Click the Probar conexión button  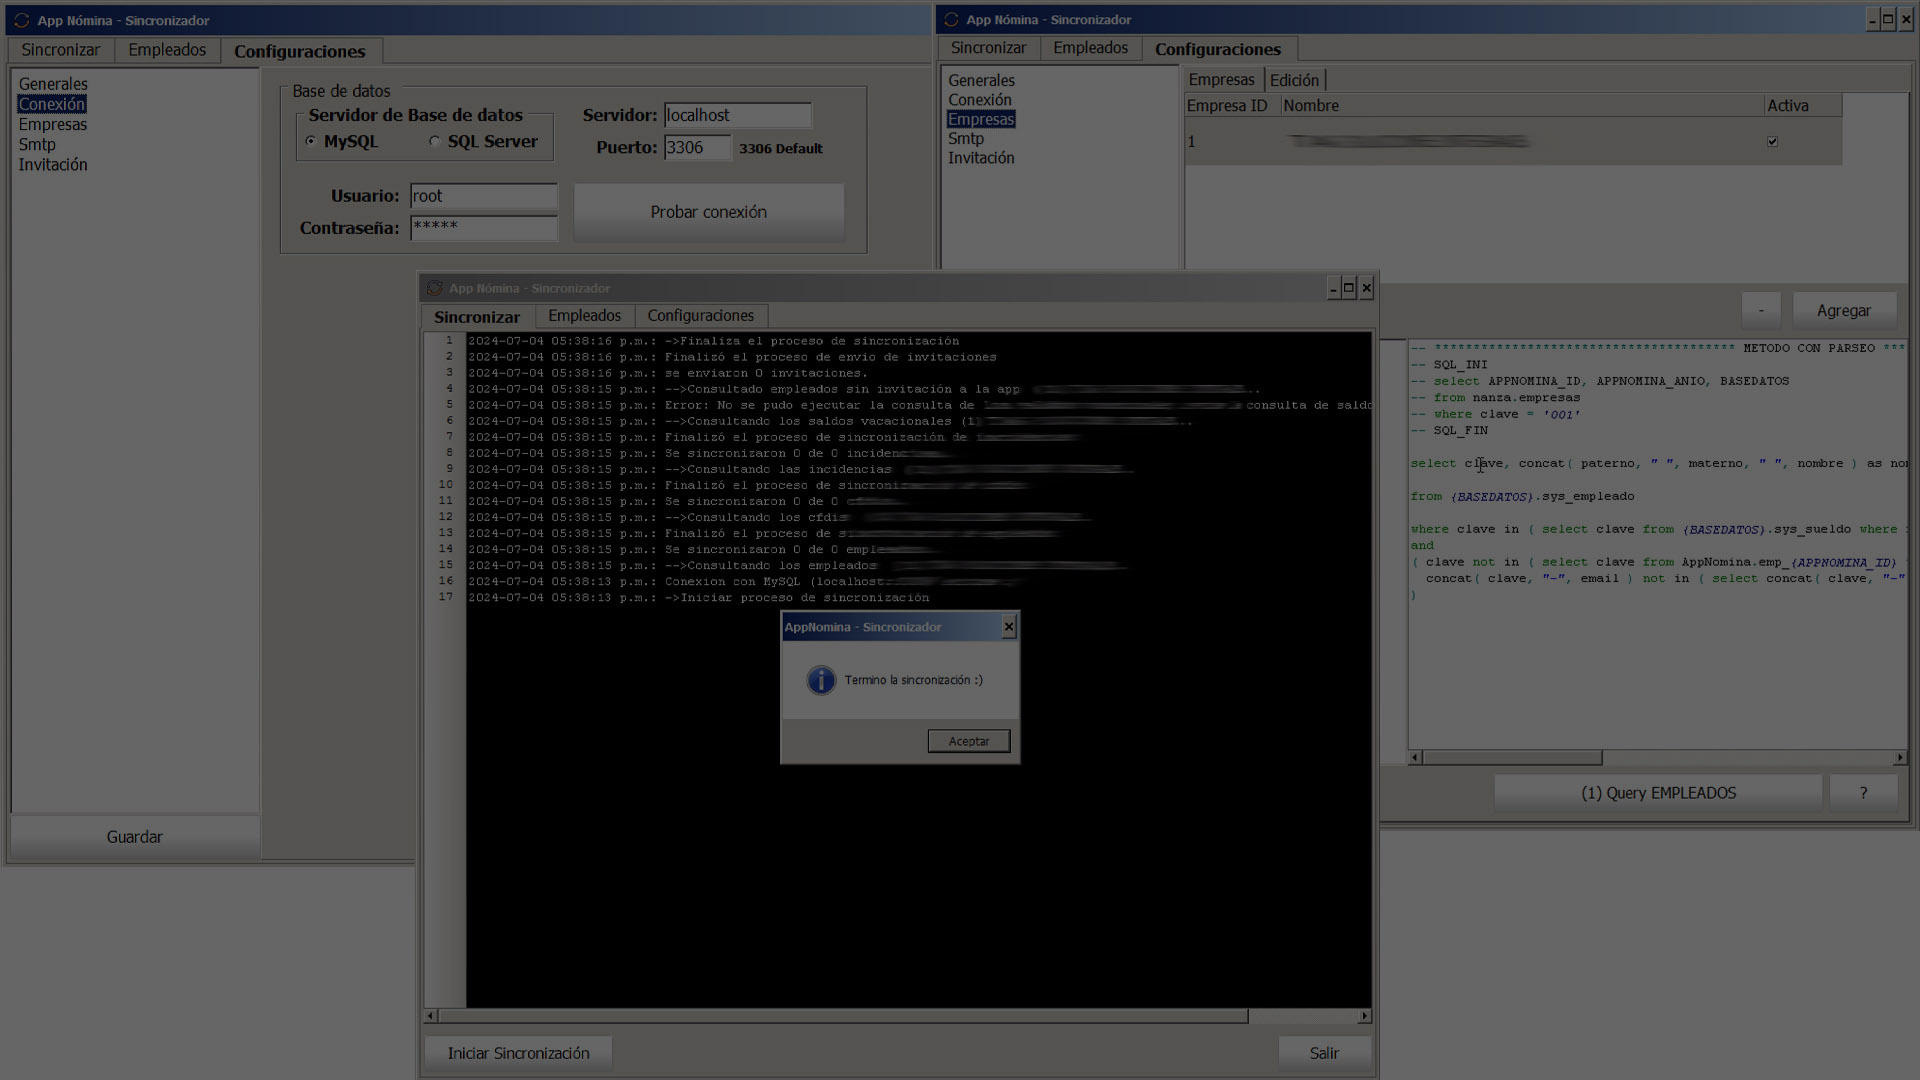point(708,212)
